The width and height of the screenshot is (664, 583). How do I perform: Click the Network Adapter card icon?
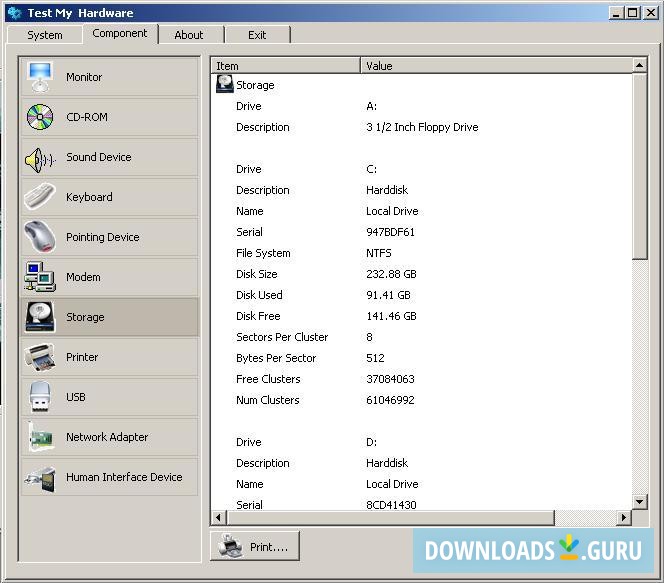click(41, 437)
